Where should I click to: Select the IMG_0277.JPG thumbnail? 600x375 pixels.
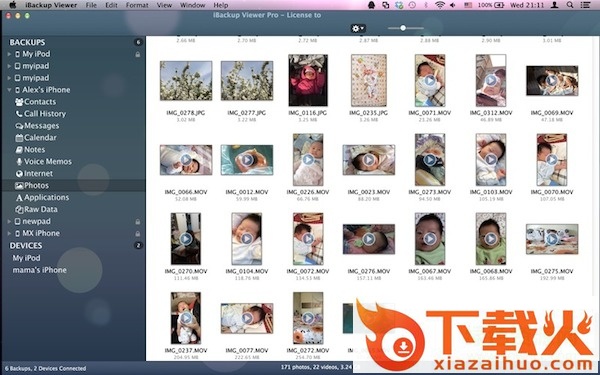pyautogui.click(x=247, y=81)
